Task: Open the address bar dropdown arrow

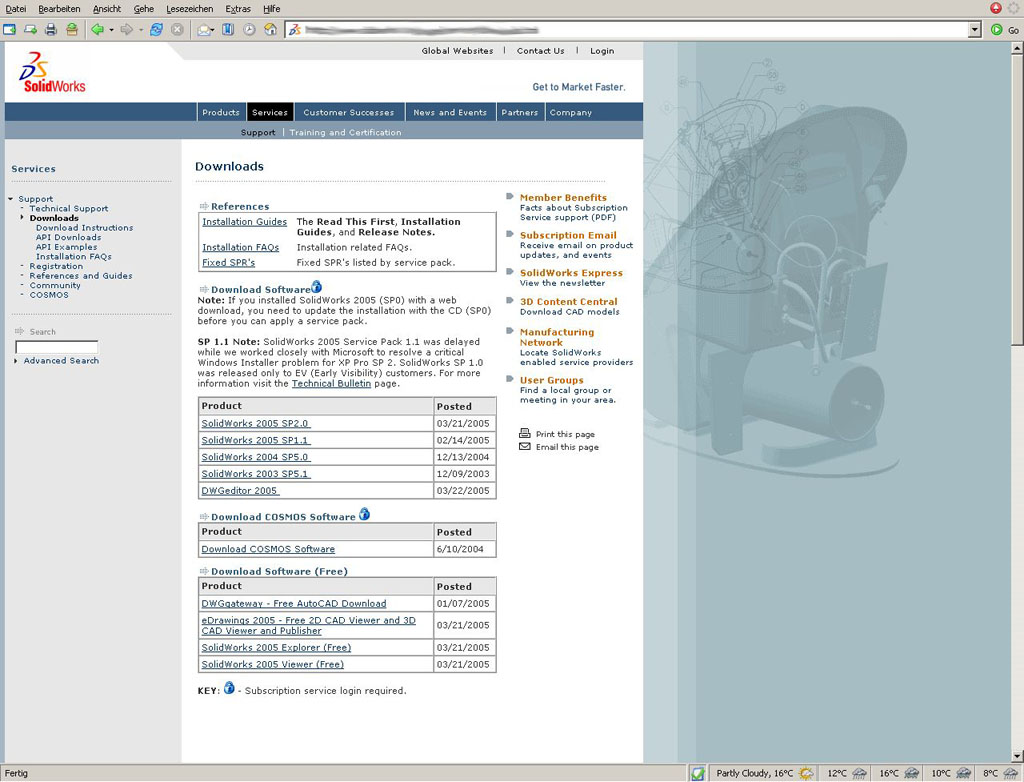Action: coord(974,29)
